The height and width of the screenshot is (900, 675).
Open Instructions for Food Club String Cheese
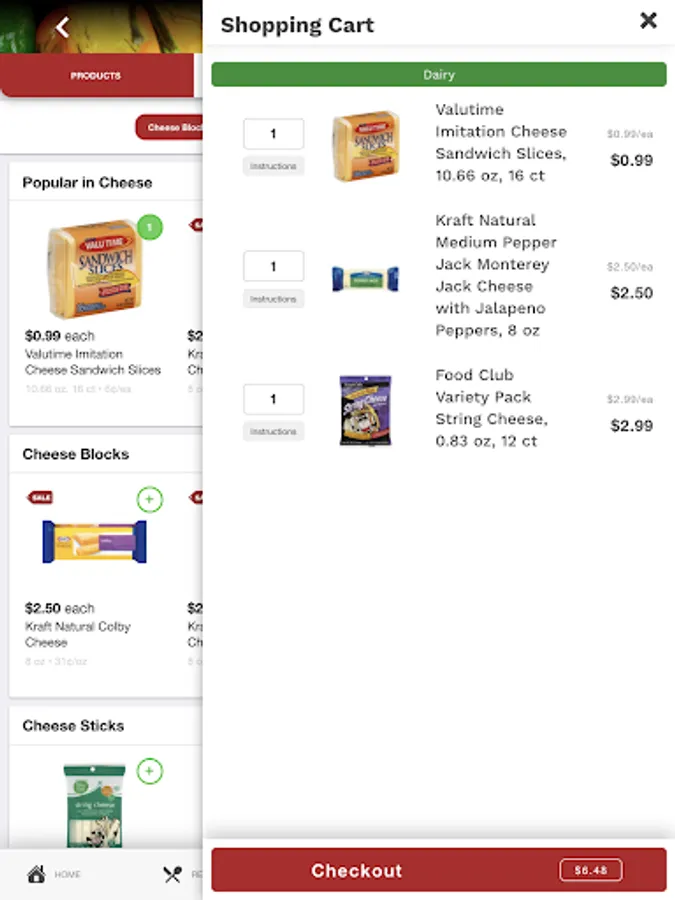273,431
